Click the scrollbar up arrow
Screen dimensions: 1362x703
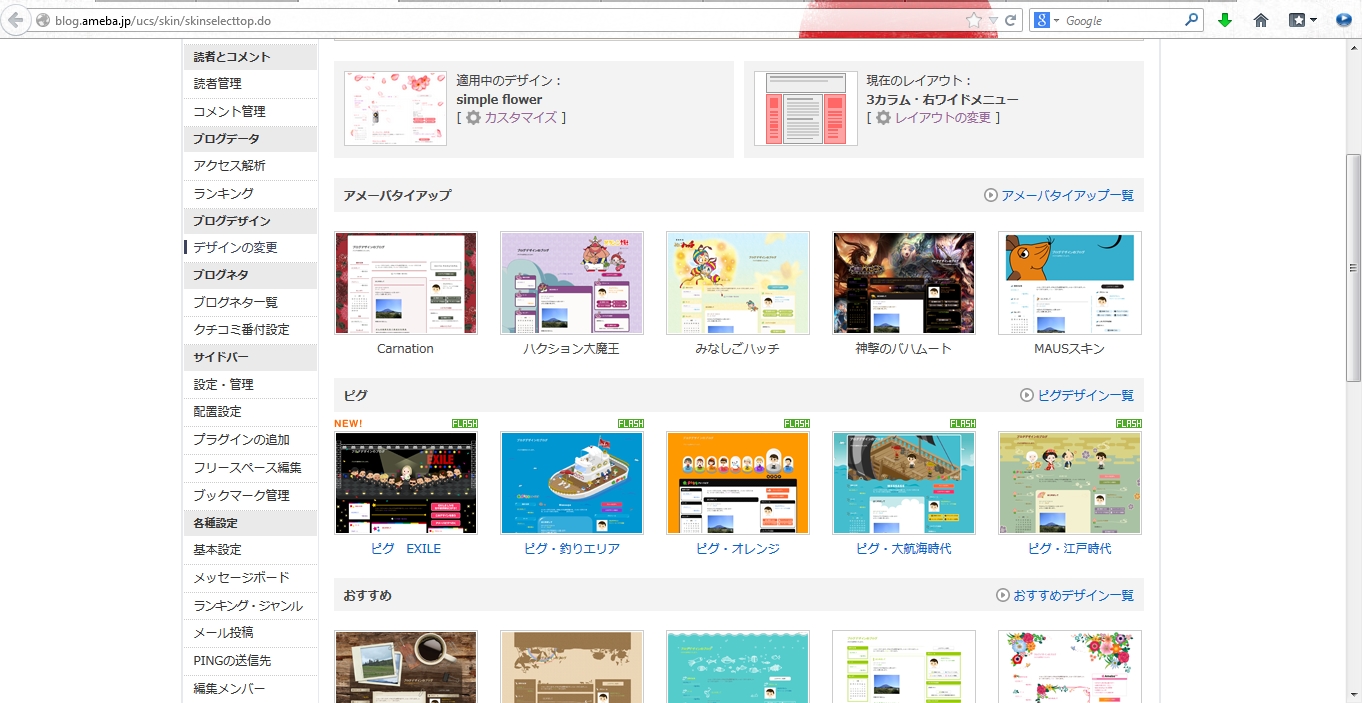1353,47
